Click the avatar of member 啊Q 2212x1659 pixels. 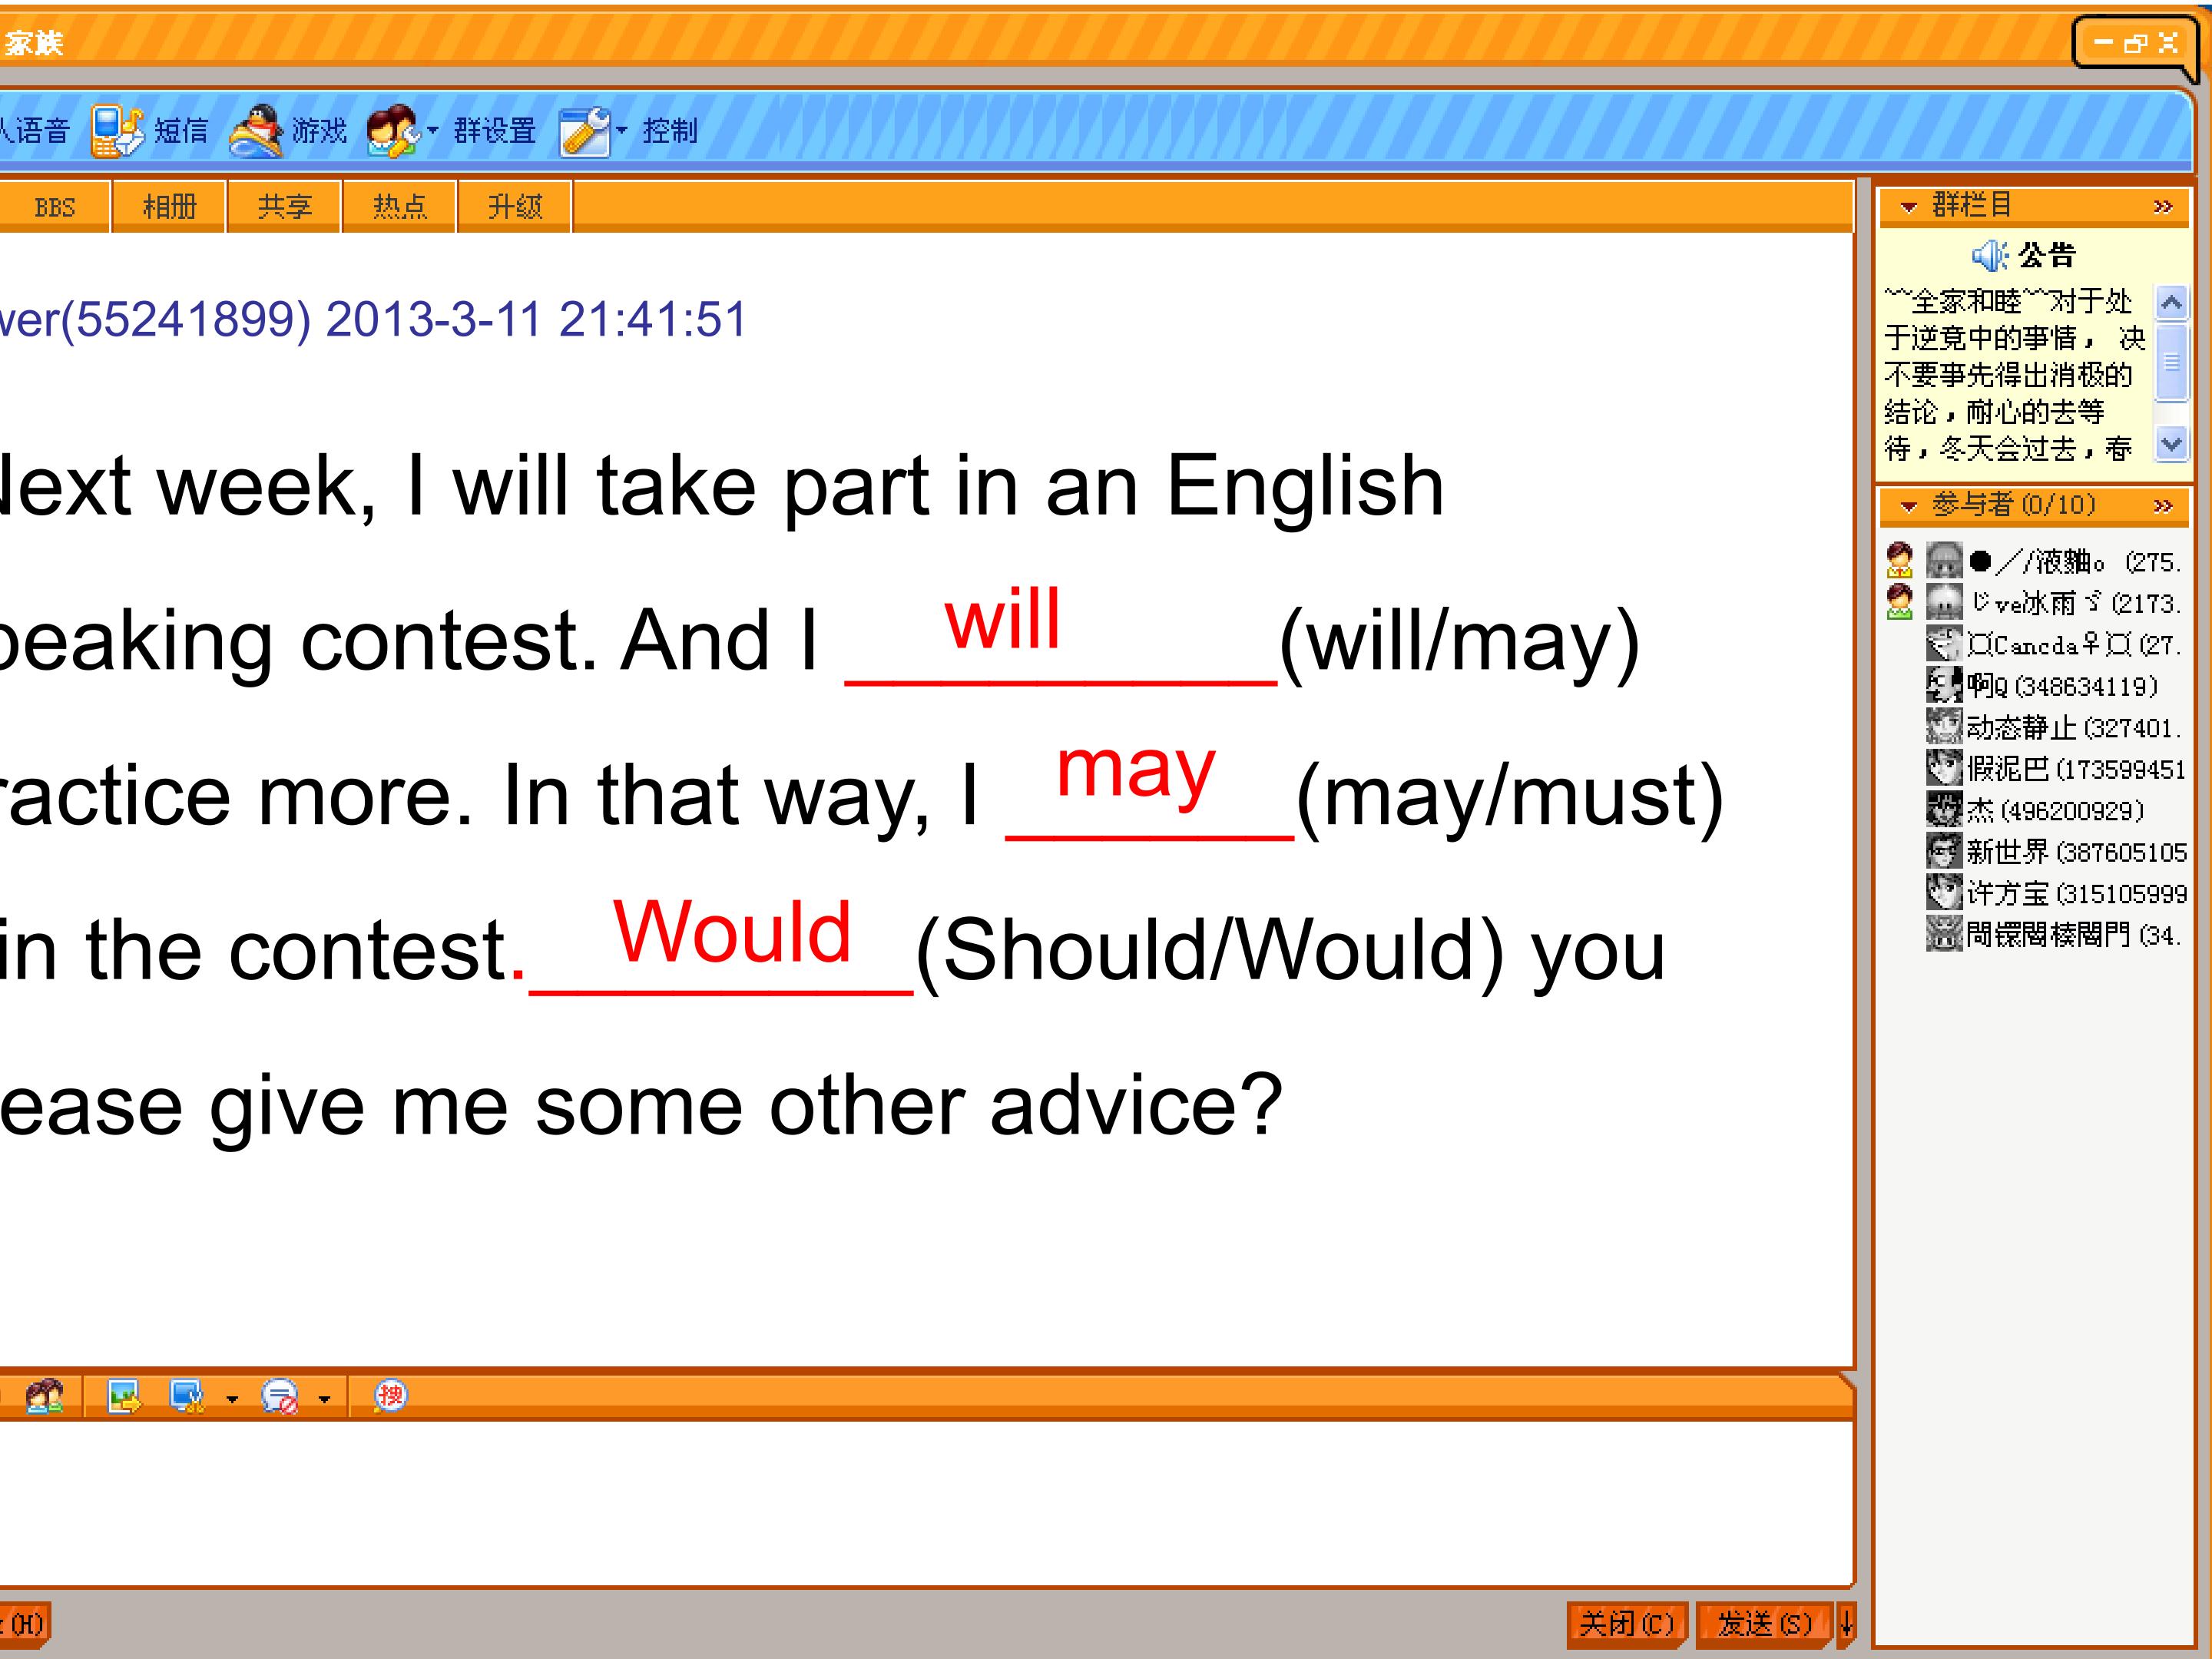click(x=1943, y=685)
